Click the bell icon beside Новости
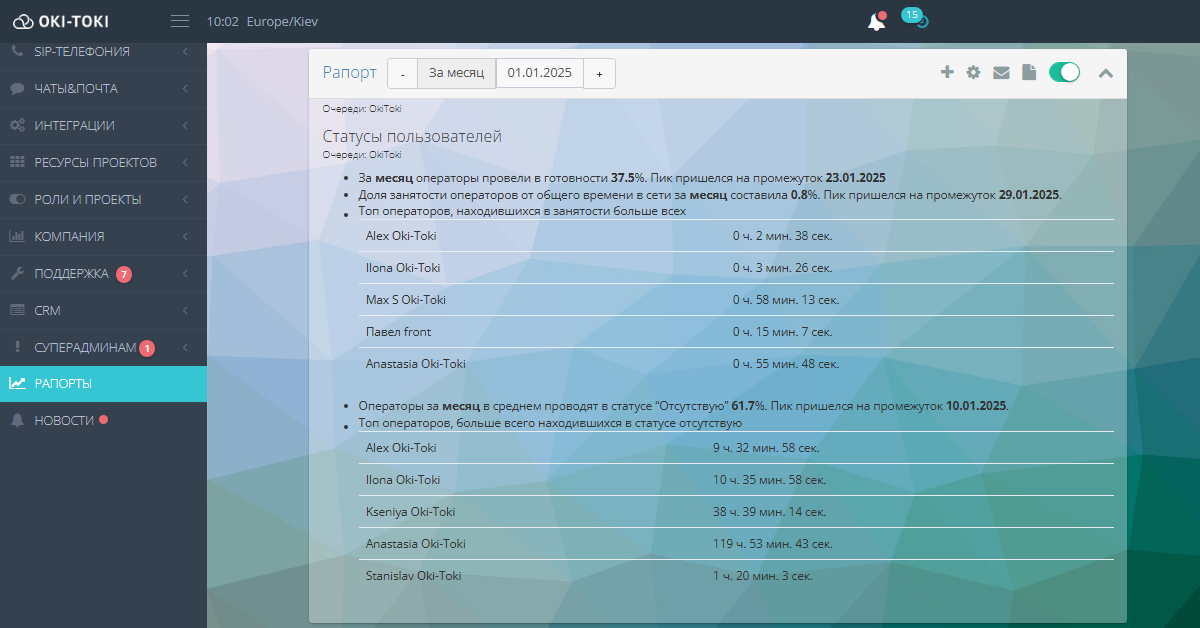Screen dimensions: 1200x628 17,421
